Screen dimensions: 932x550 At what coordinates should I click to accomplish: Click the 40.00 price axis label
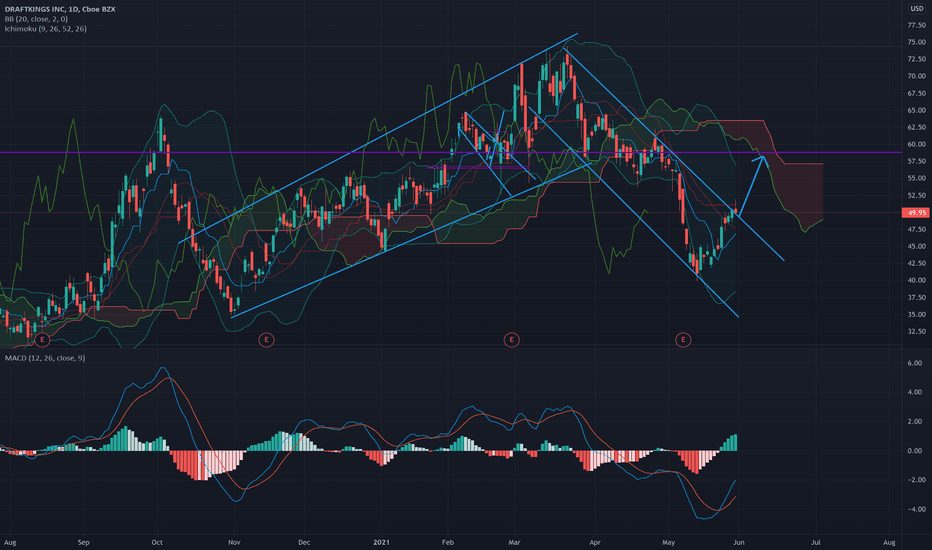tap(917, 280)
